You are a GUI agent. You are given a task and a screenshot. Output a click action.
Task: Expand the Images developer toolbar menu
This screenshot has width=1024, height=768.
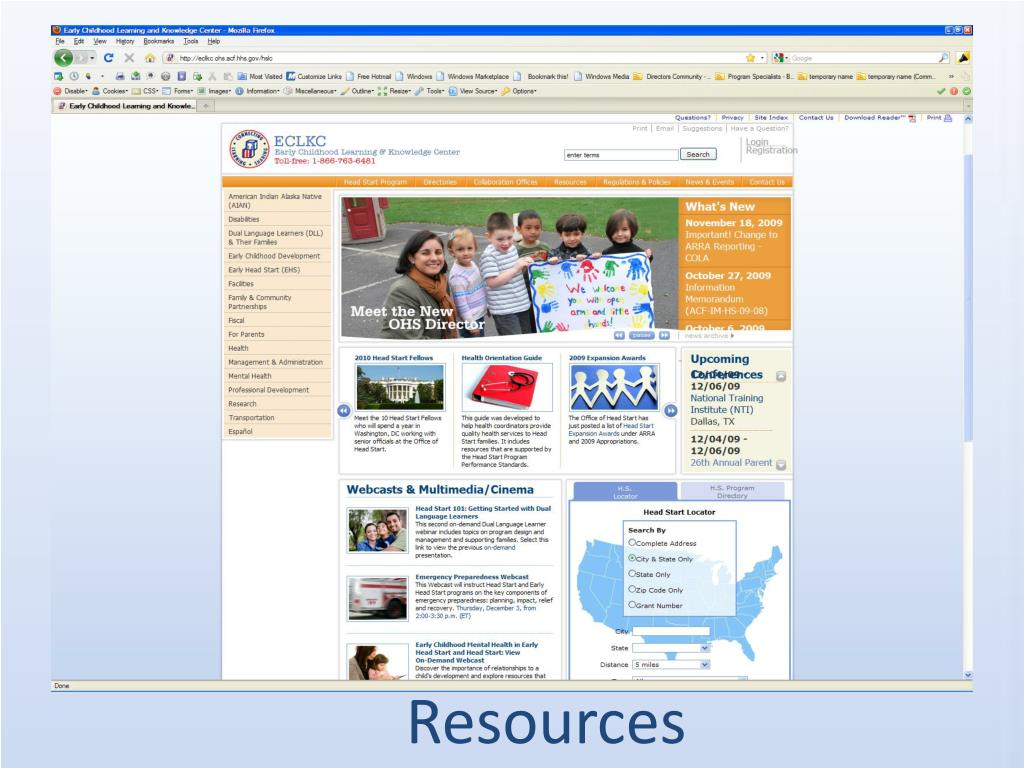click(x=215, y=91)
